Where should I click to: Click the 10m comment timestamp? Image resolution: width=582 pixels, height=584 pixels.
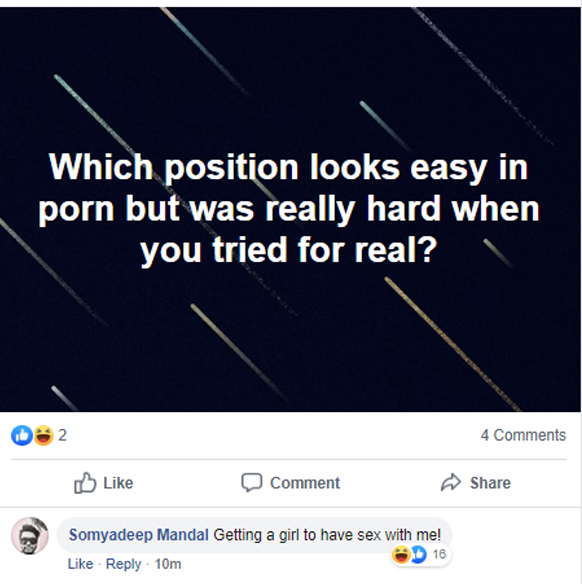pos(168,564)
